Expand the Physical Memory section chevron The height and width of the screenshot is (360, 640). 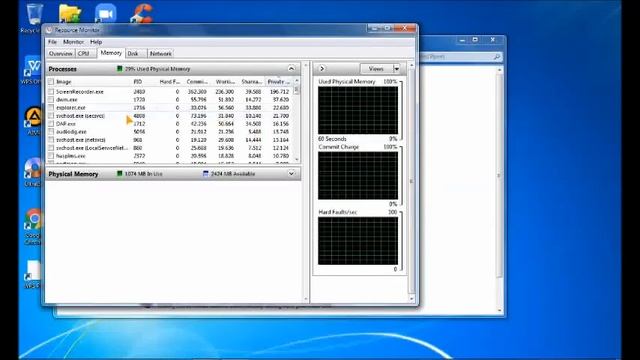[291, 173]
